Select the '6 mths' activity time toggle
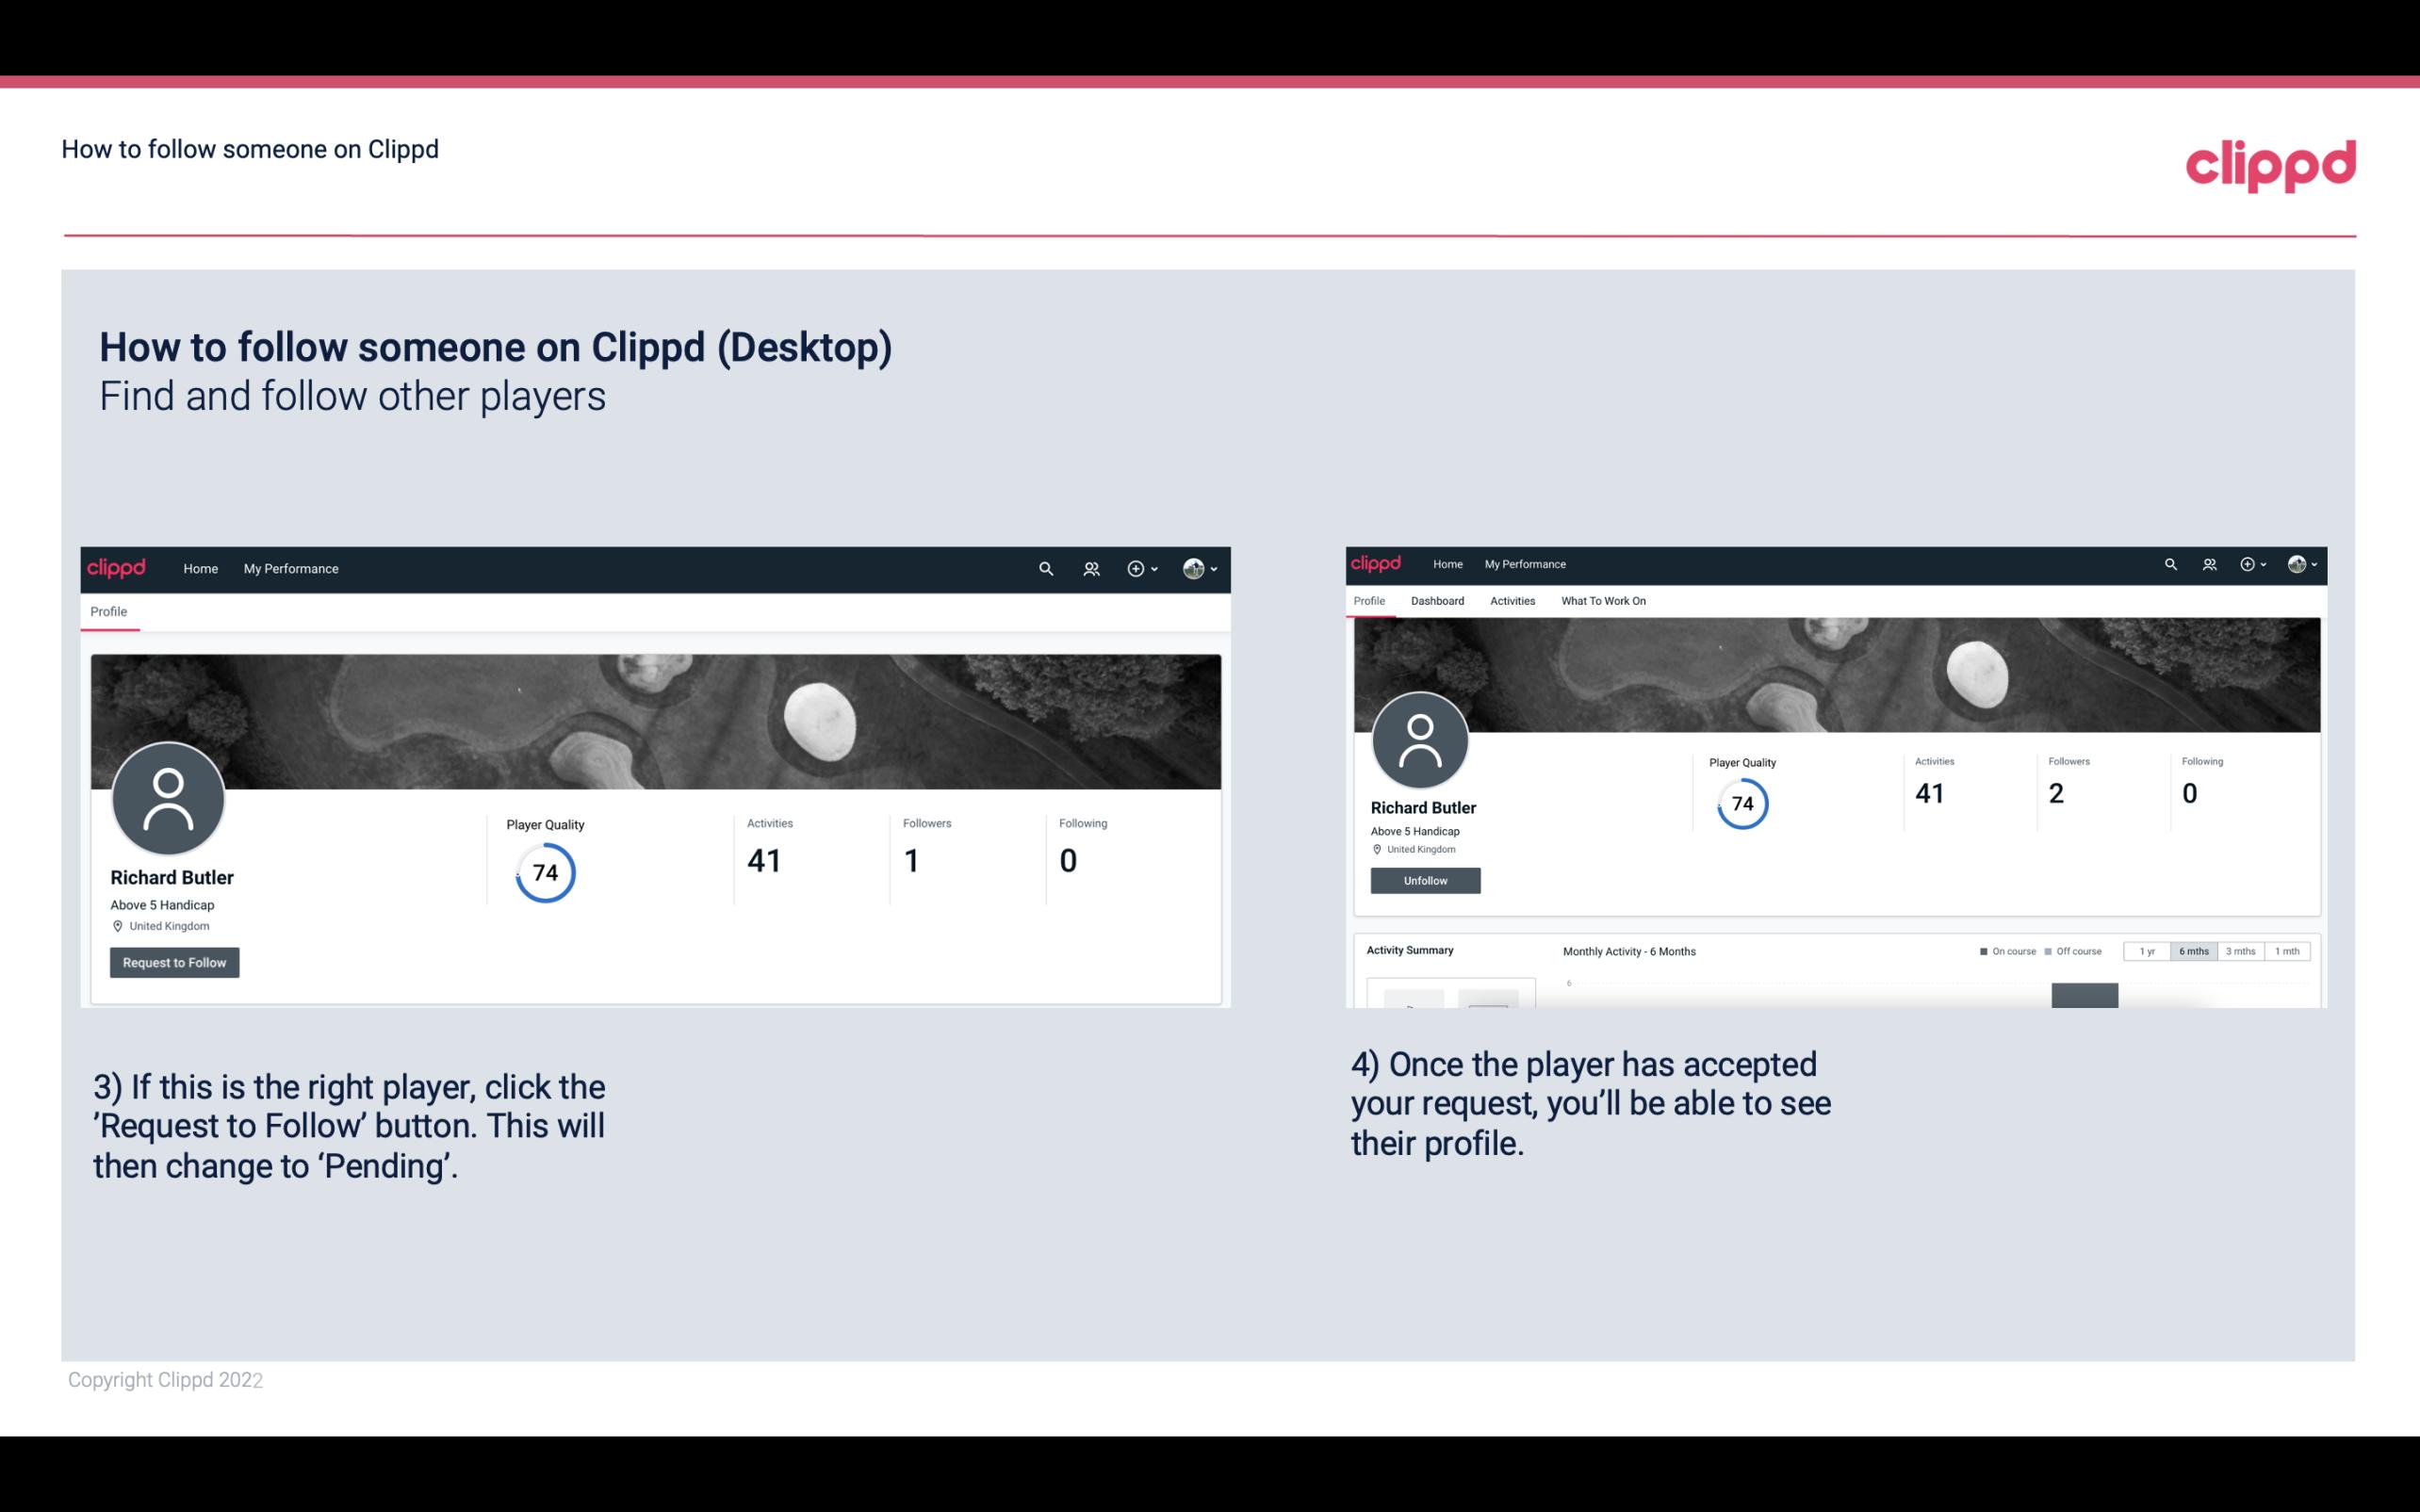 (2194, 950)
